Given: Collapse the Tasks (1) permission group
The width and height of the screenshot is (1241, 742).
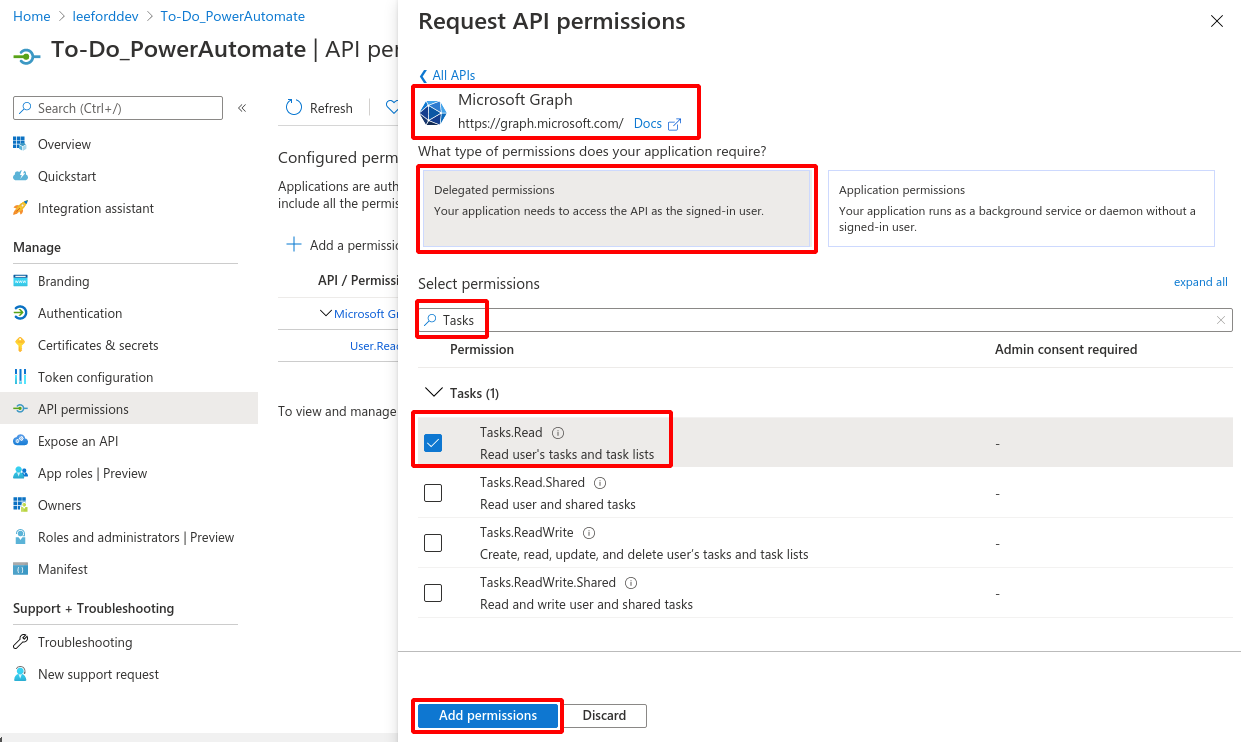Looking at the screenshot, I should (433, 393).
